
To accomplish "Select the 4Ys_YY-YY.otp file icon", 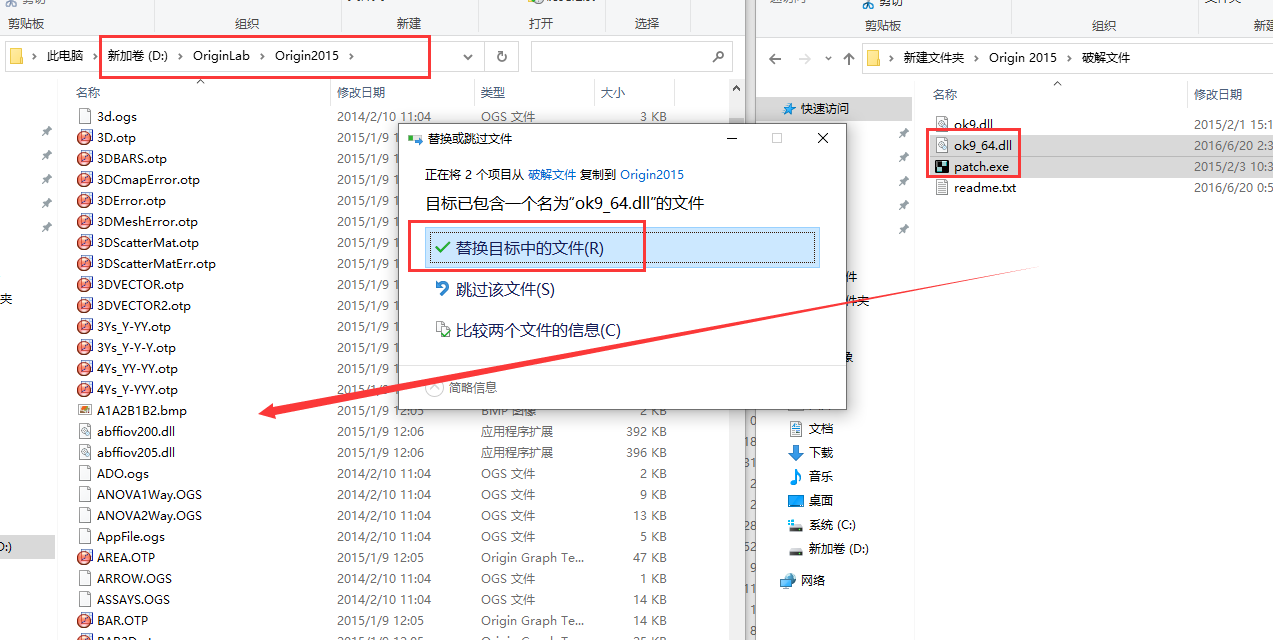I will 85,369.
